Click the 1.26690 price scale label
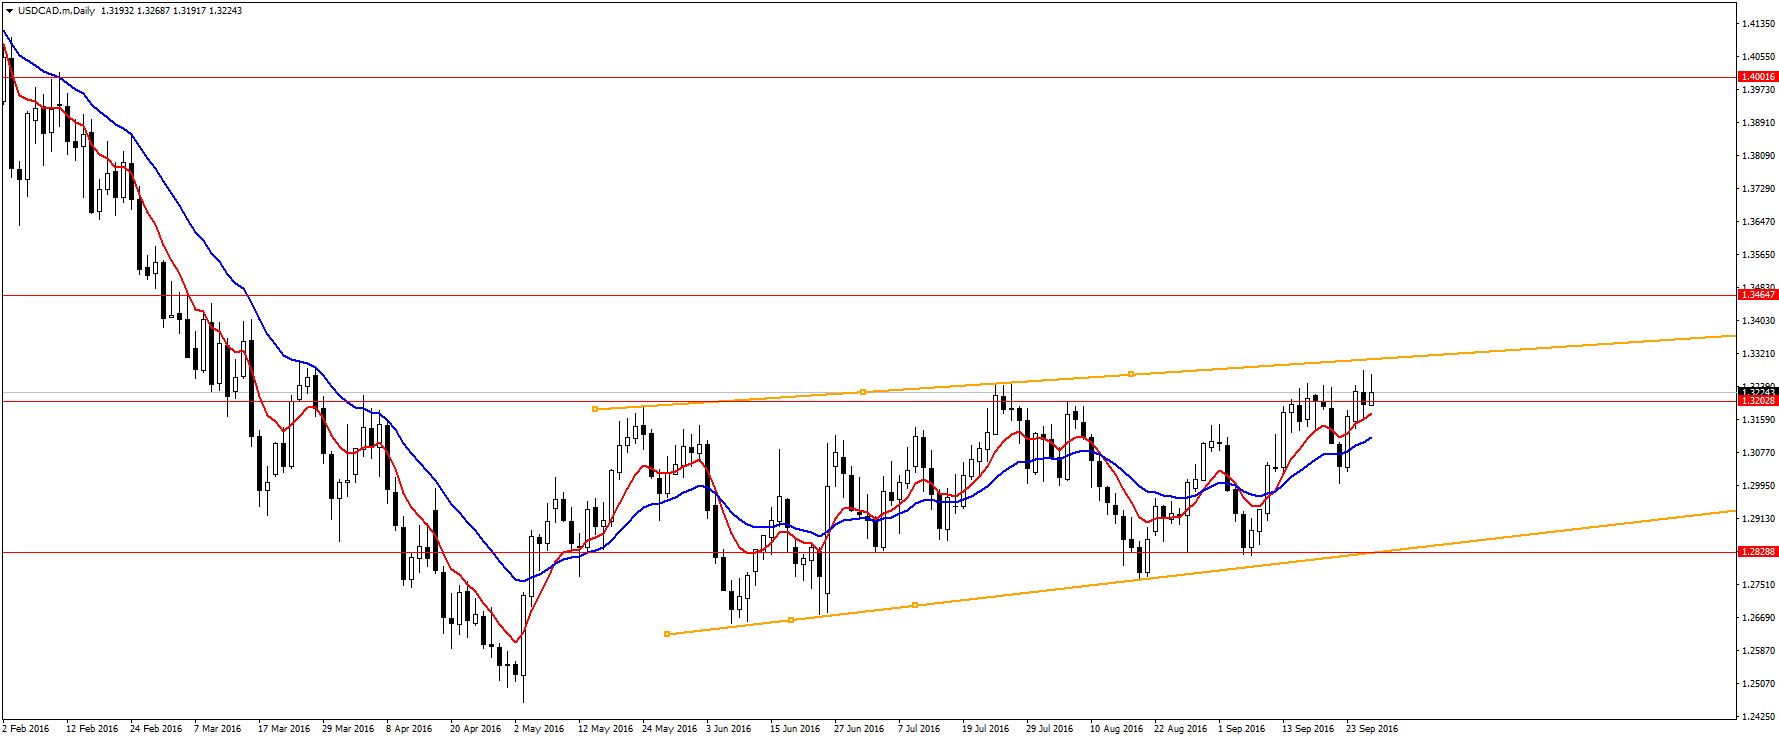 tap(1759, 618)
